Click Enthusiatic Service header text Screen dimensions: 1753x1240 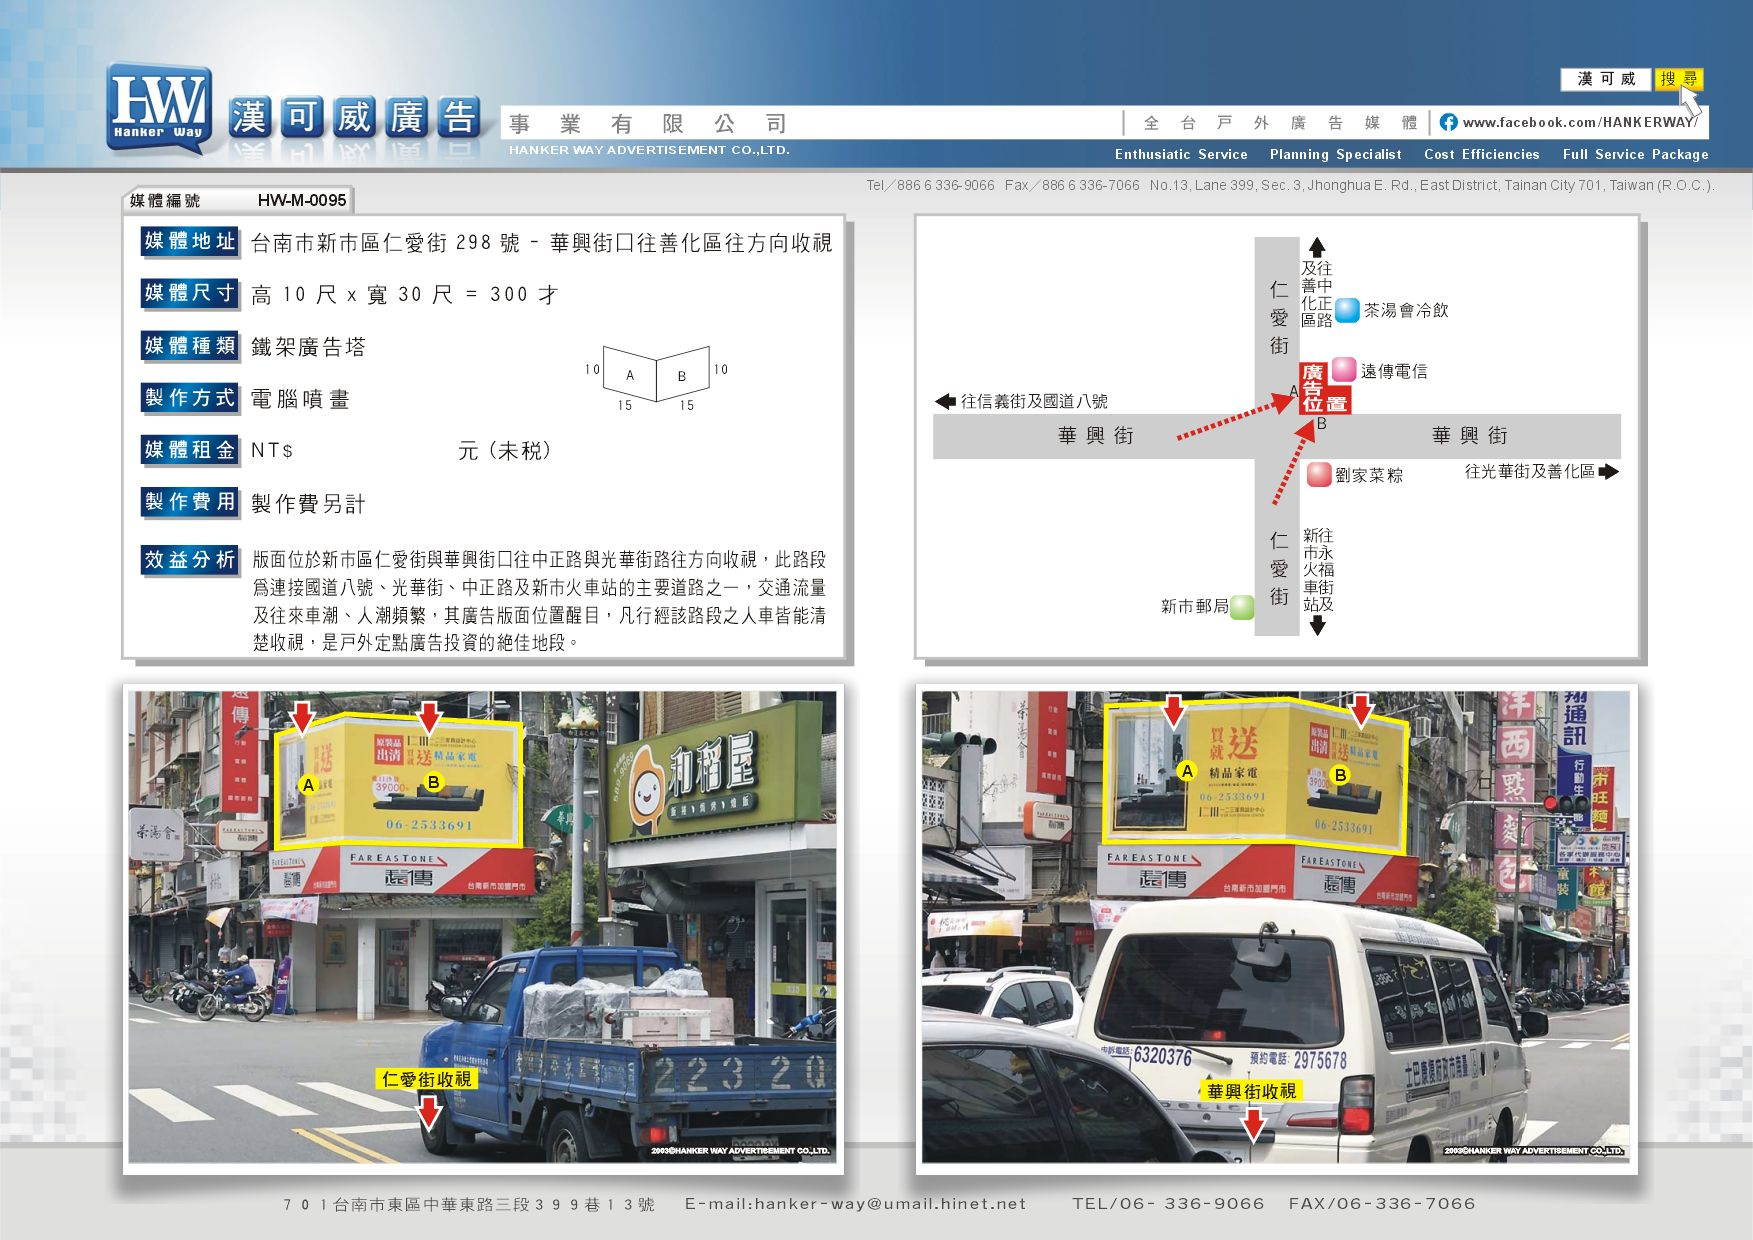[1181, 154]
